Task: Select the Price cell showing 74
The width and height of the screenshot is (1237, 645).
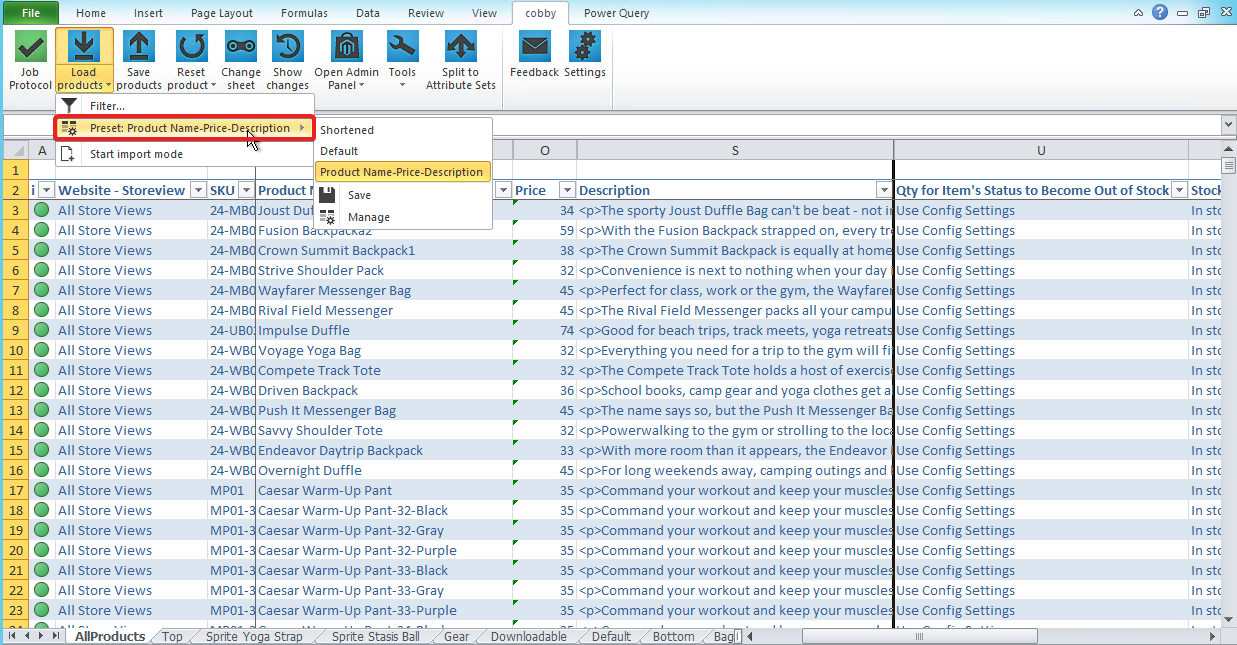Action: pos(545,330)
